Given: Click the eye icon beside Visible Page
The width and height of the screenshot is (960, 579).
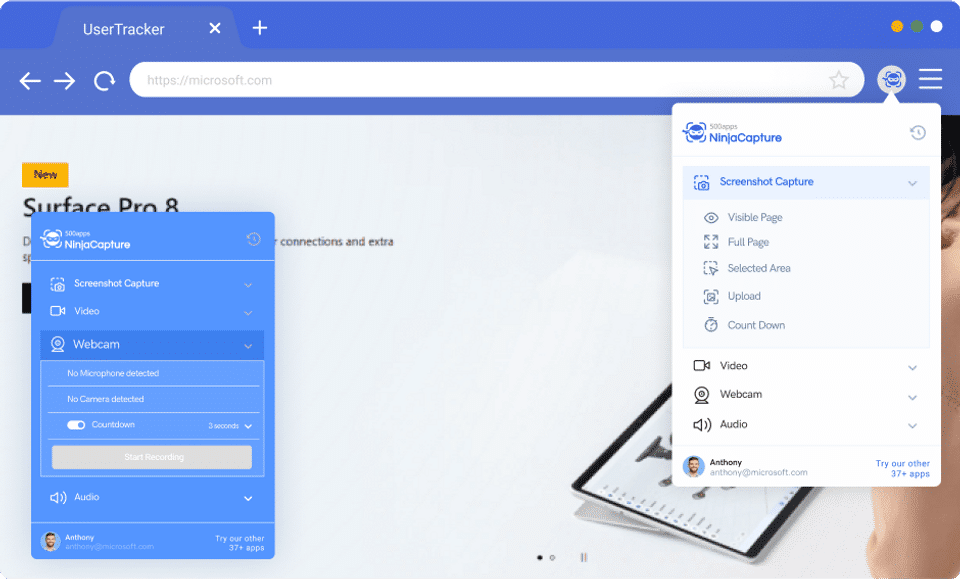Looking at the screenshot, I should pyautogui.click(x=711, y=218).
